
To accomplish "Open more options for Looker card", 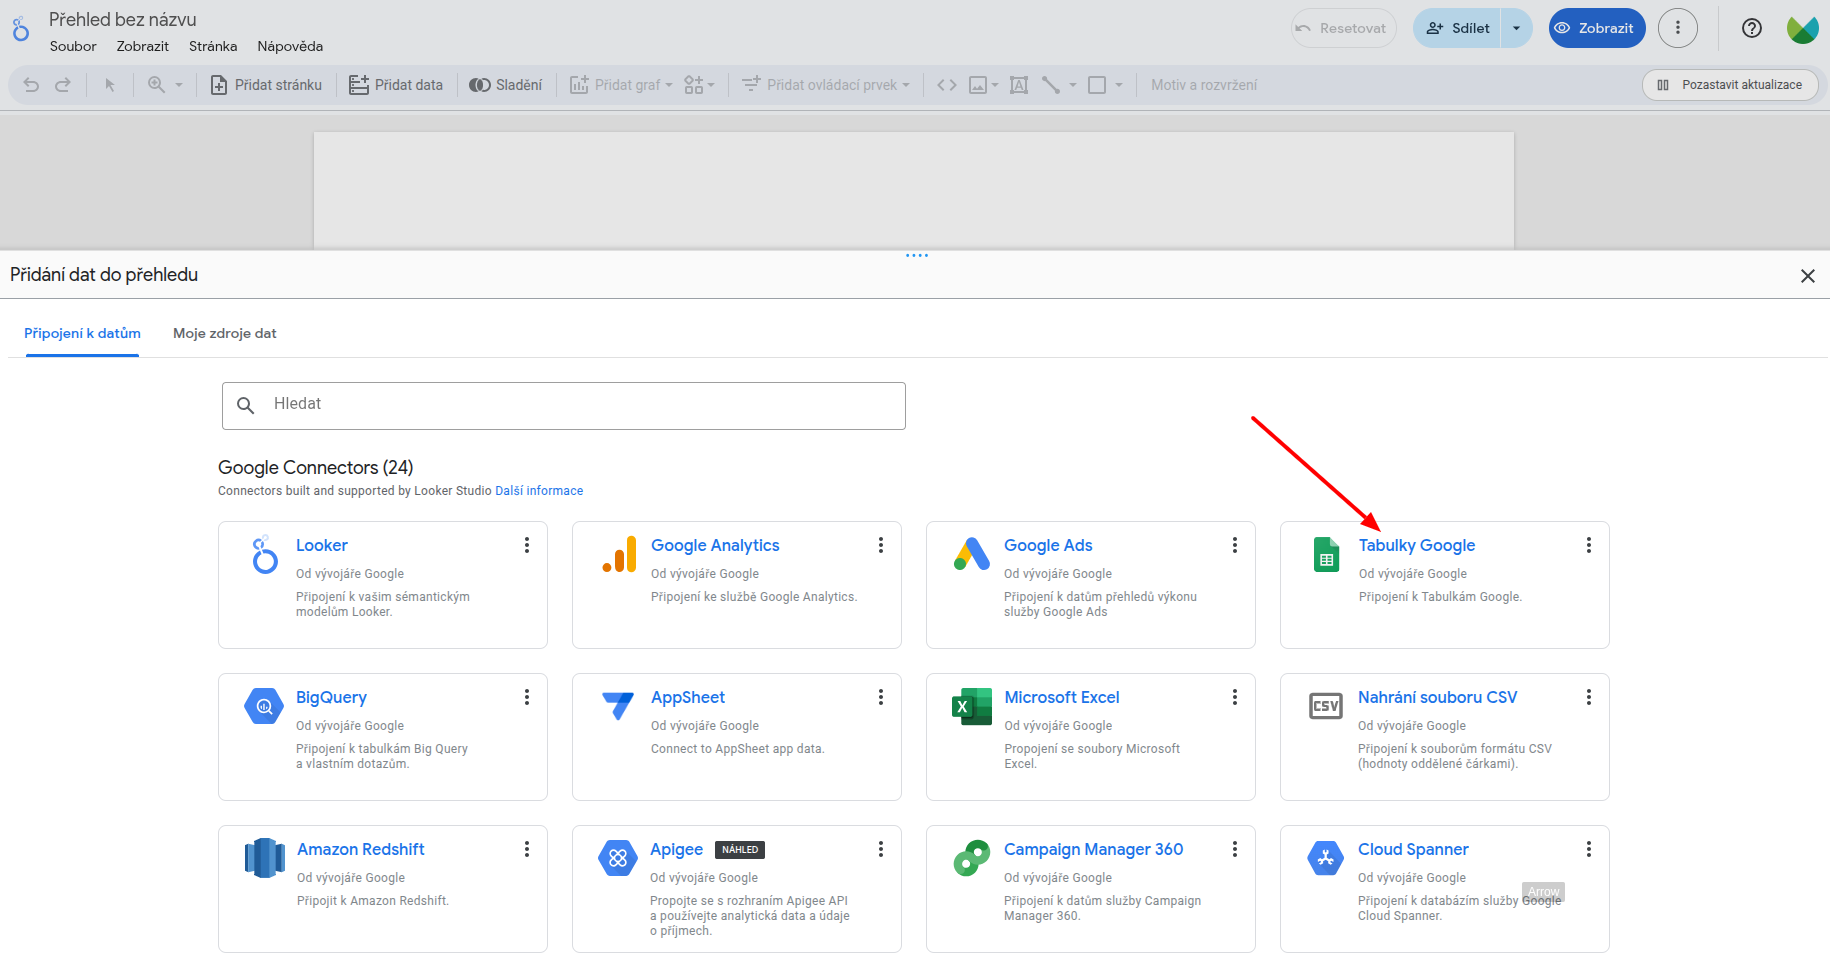I will pos(527,545).
